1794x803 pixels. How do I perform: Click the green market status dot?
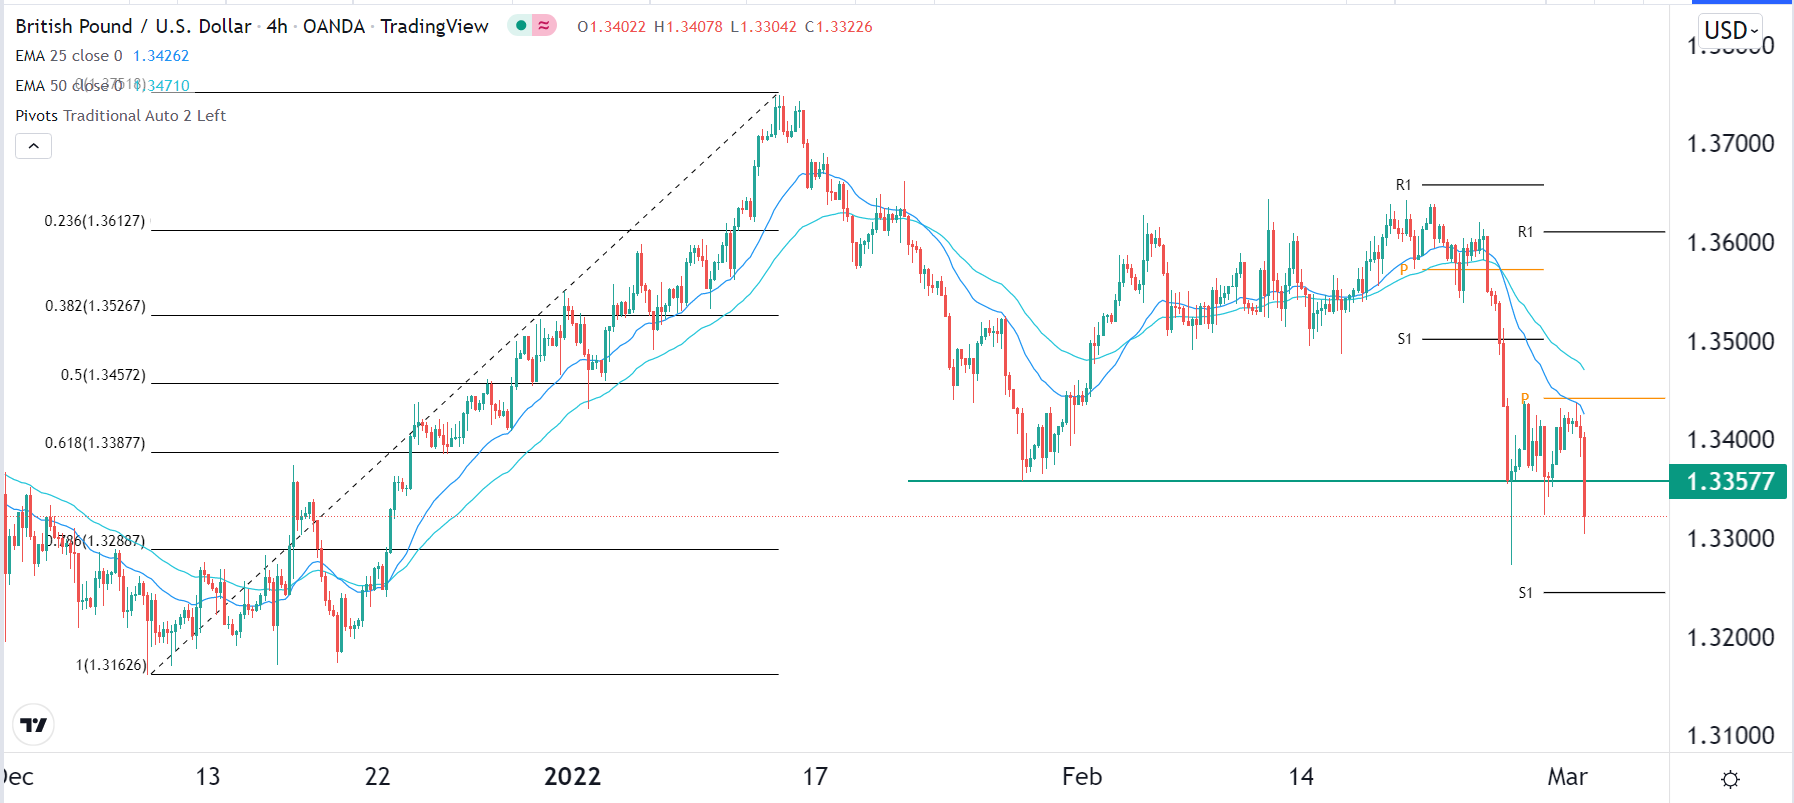521,26
